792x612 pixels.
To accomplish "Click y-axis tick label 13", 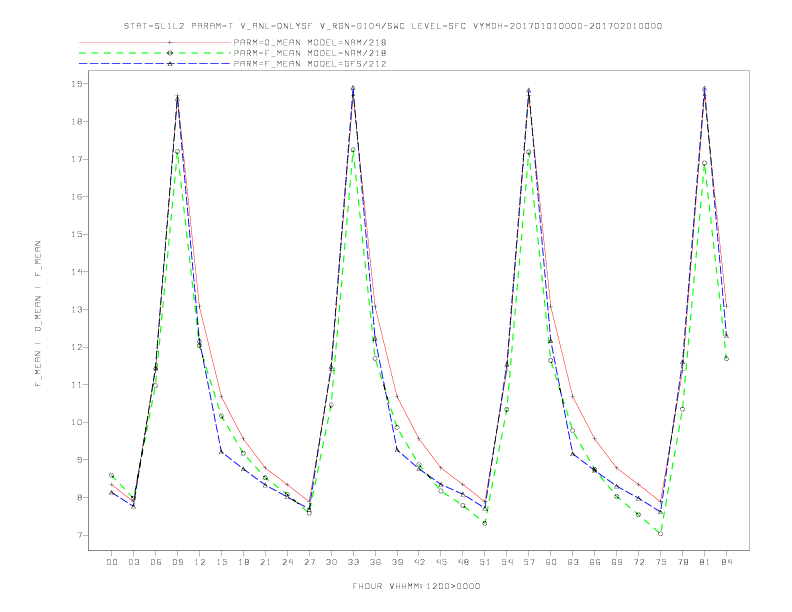I will 77,310.
